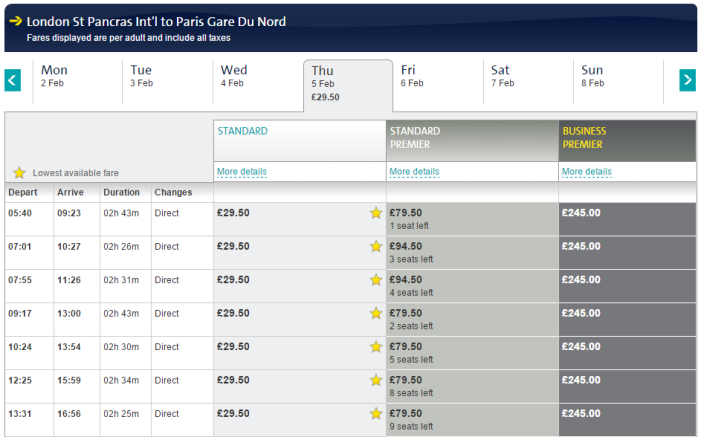This screenshot has width=702, height=437.
Task: Click the lowest fare star for 07:55 train
Action: pyautogui.click(x=376, y=280)
